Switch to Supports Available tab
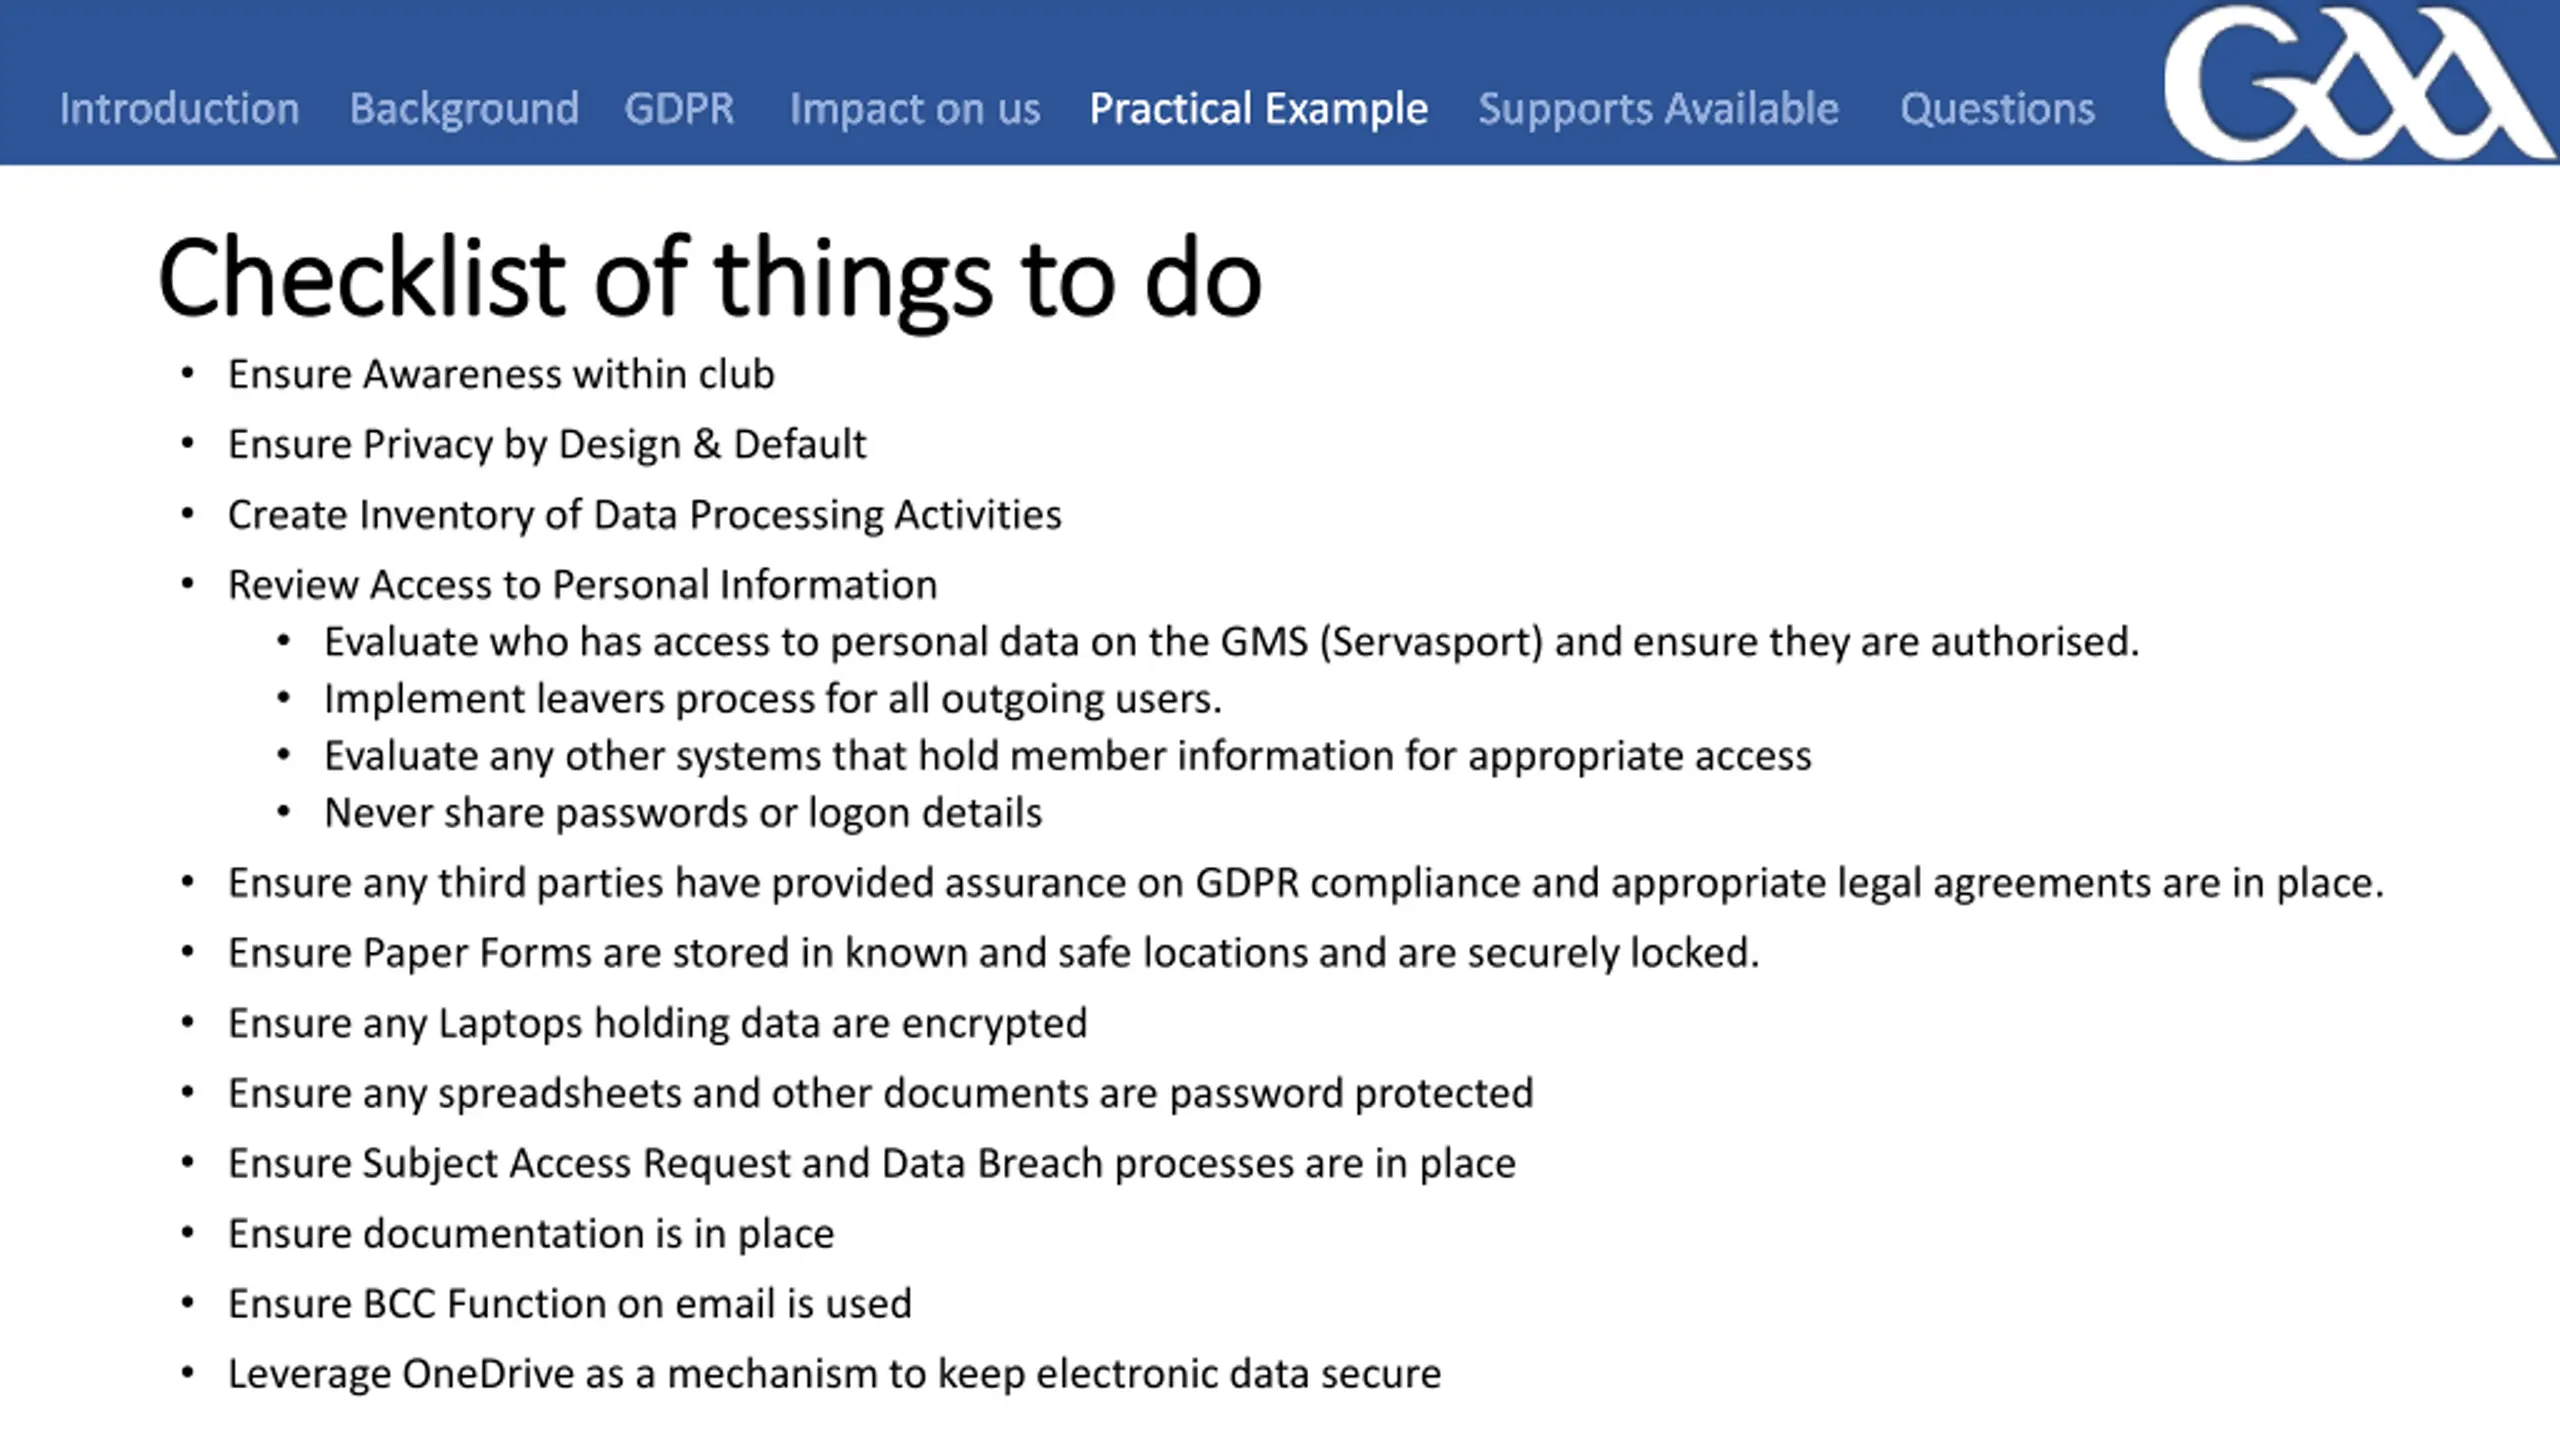 (1658, 109)
